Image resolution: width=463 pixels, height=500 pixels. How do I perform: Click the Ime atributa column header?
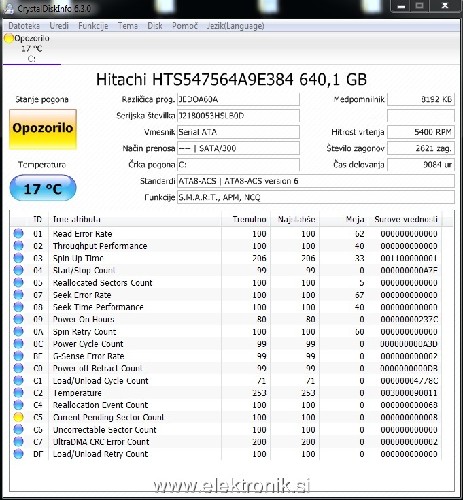point(135,219)
